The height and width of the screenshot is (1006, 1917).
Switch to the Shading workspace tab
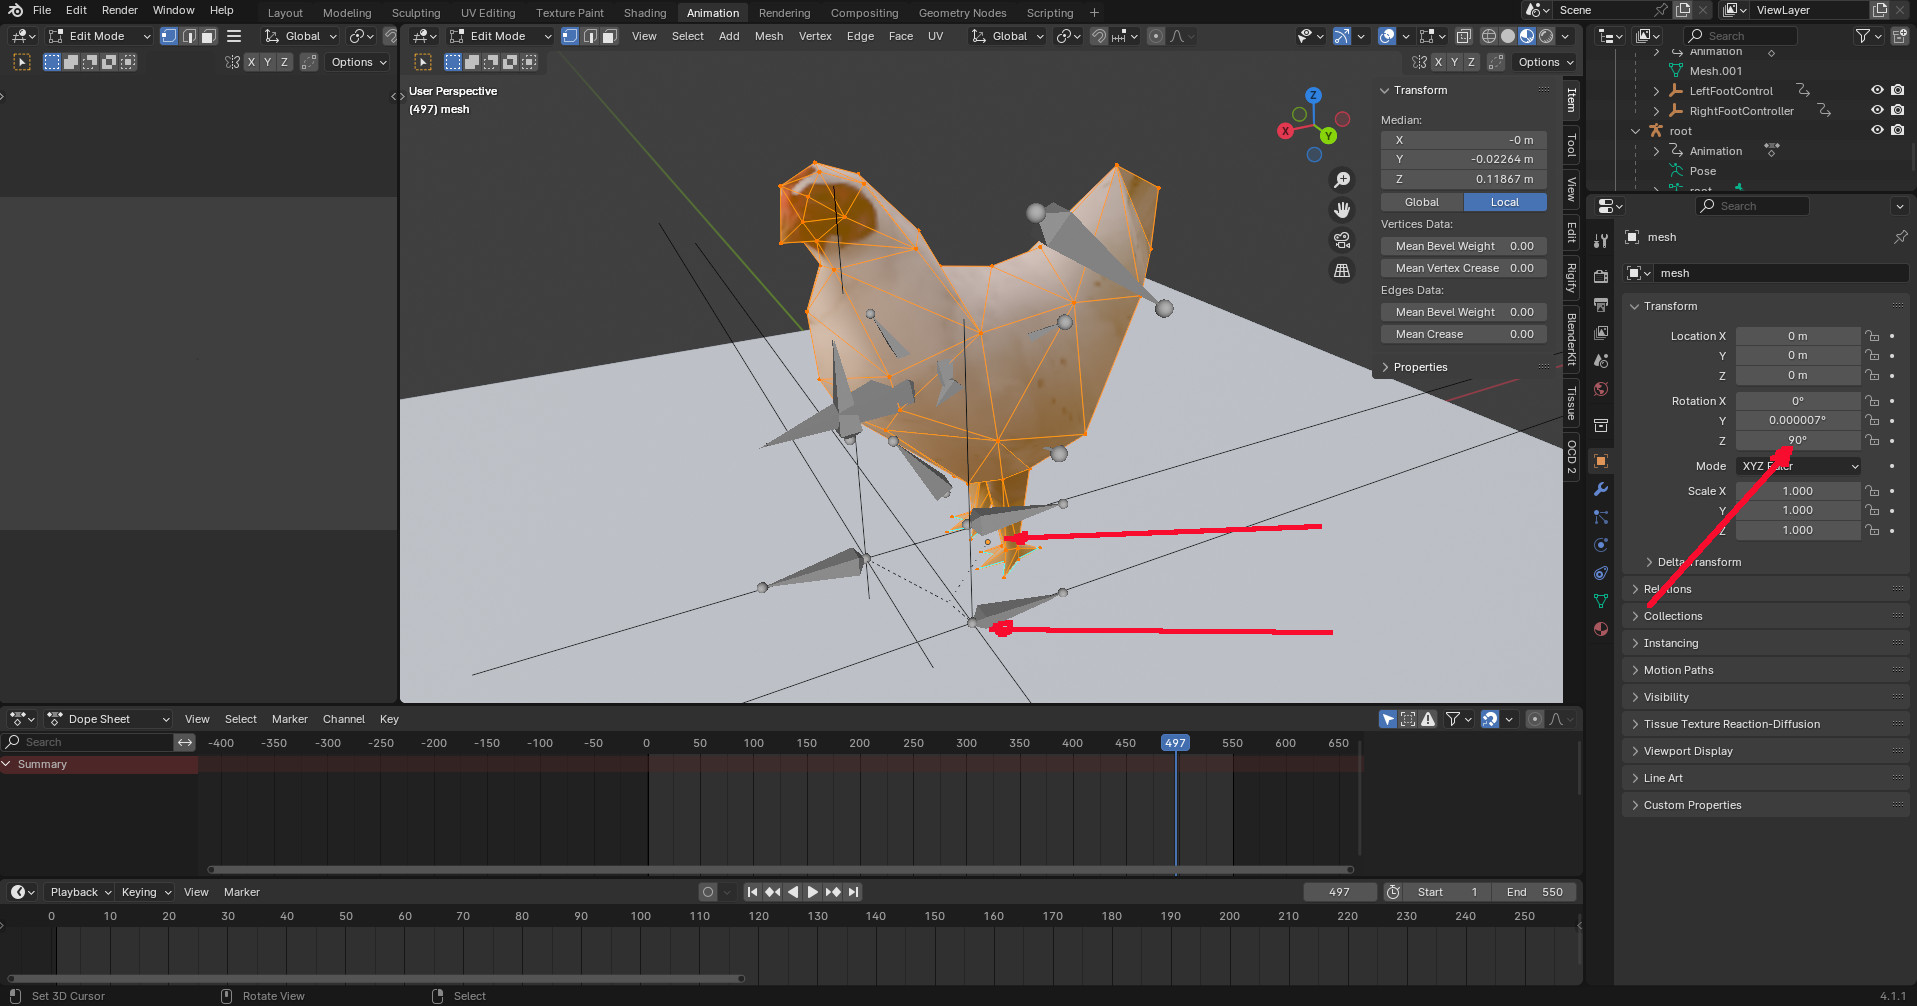645,13
